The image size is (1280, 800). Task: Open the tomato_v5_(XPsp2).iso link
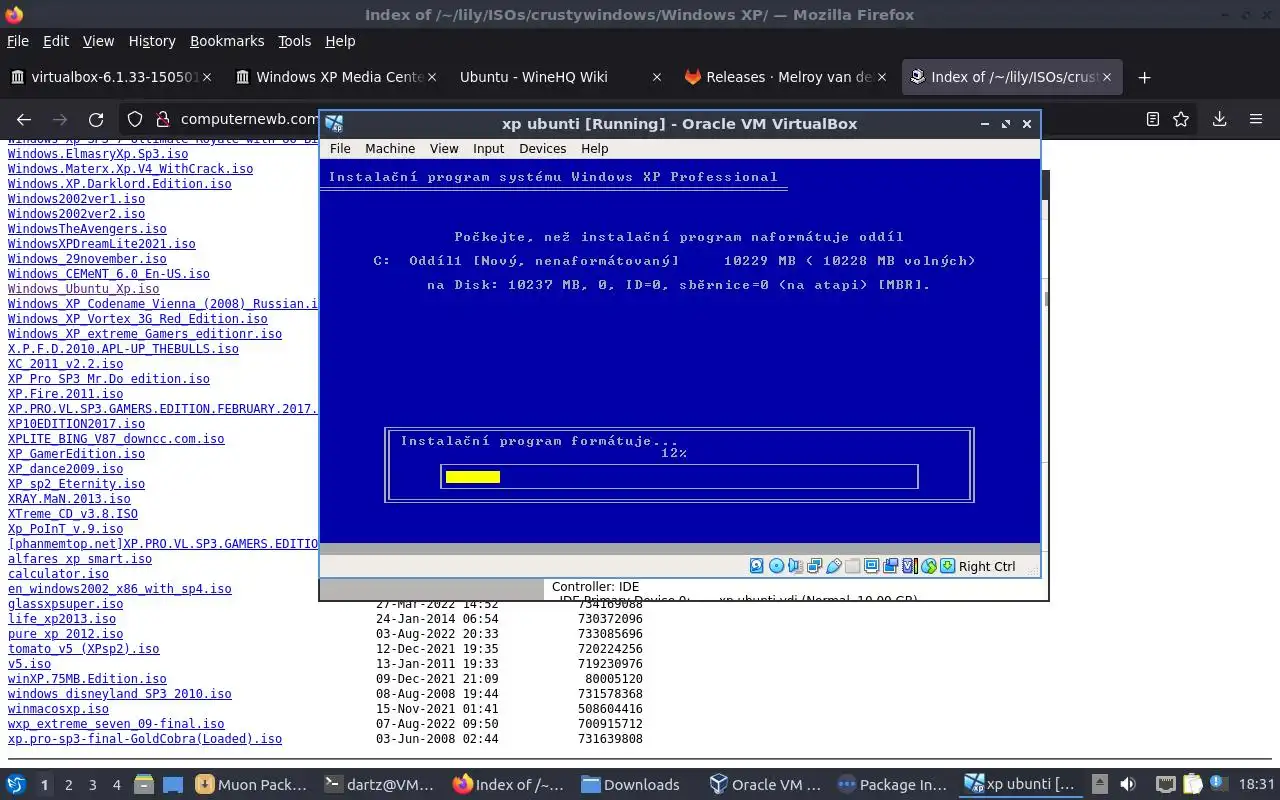[83, 649]
